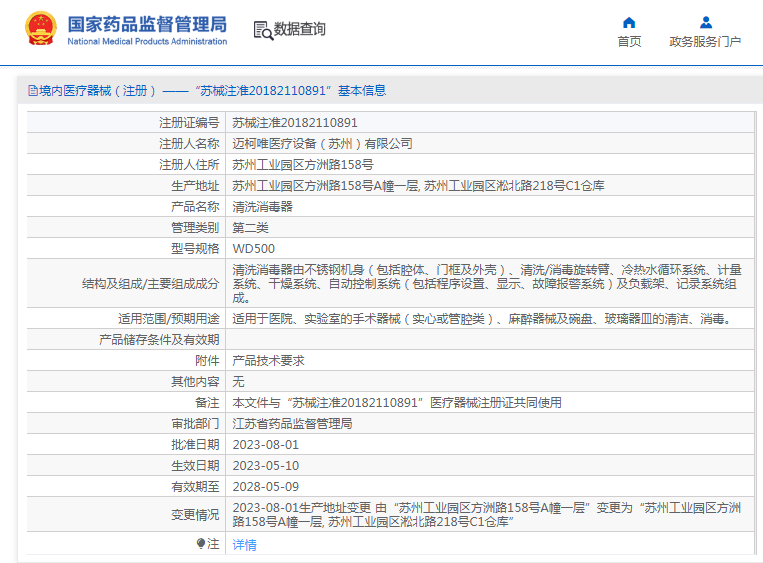
Task: Select registration number value 苏械注准20182110891
Action: (x=295, y=123)
